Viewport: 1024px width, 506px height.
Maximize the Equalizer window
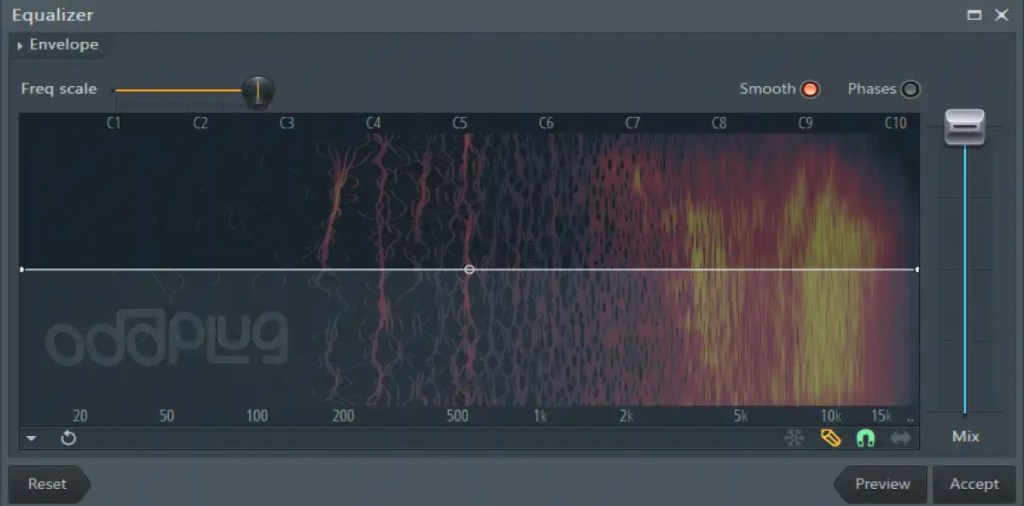tap(974, 15)
